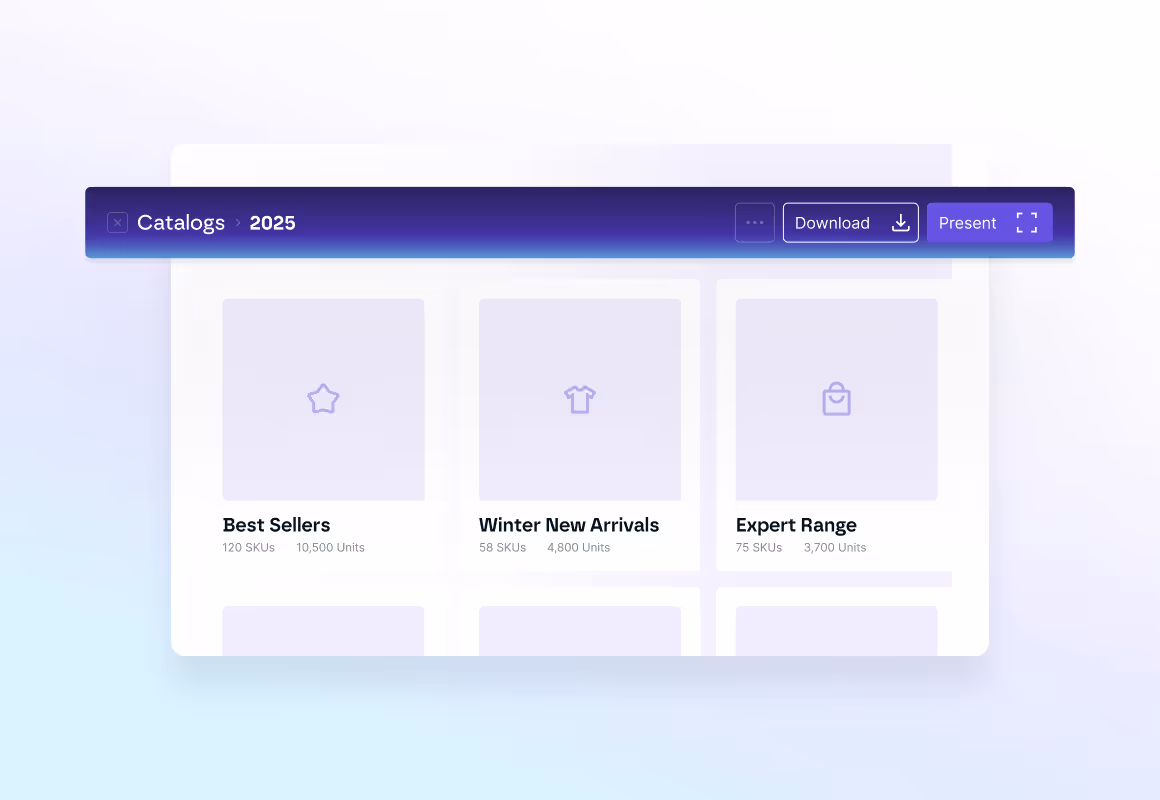The width and height of the screenshot is (1160, 800).
Task: Go back to Catalogs breadcrumb
Action: pos(181,223)
